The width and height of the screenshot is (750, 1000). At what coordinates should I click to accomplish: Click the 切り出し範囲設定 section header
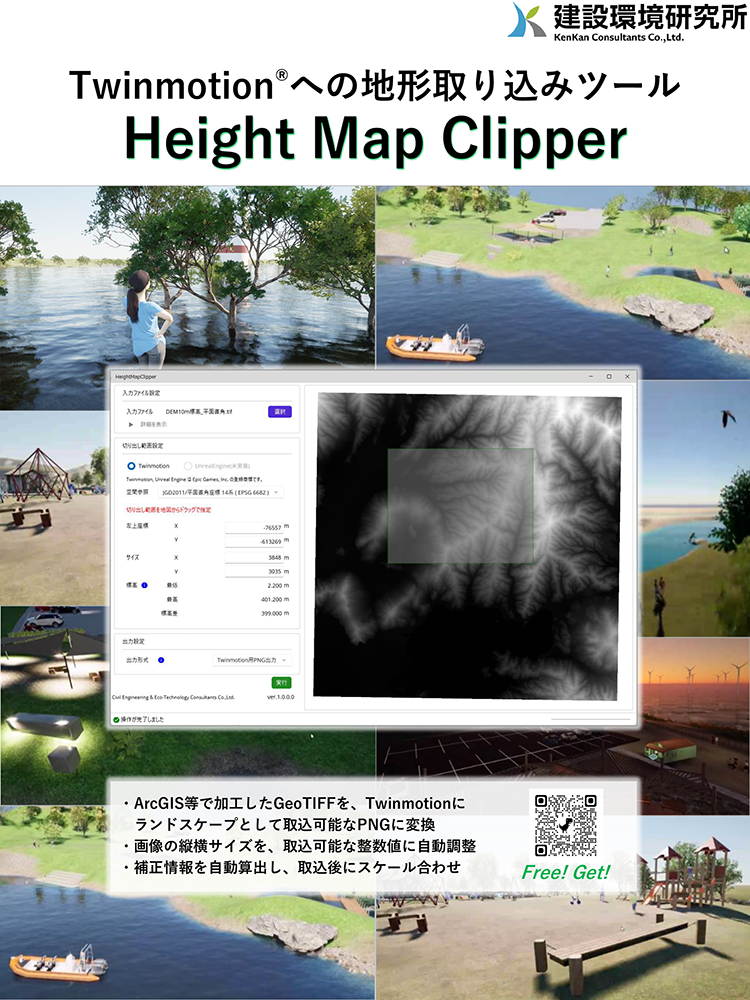point(142,446)
